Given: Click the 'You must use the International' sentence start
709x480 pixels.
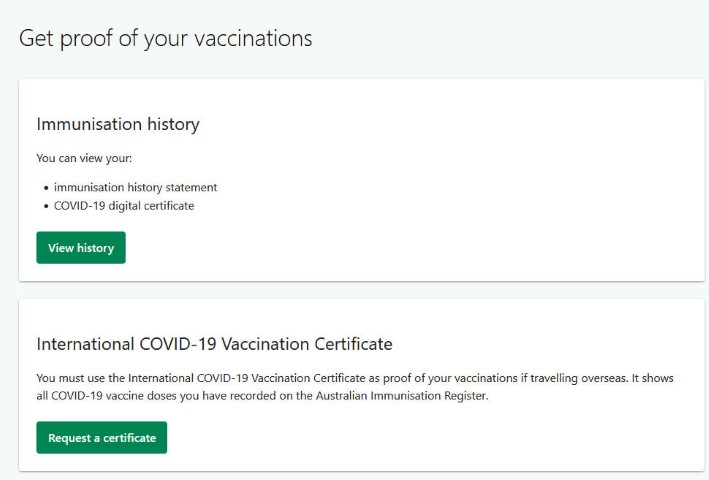Looking at the screenshot, I should 100,378.
